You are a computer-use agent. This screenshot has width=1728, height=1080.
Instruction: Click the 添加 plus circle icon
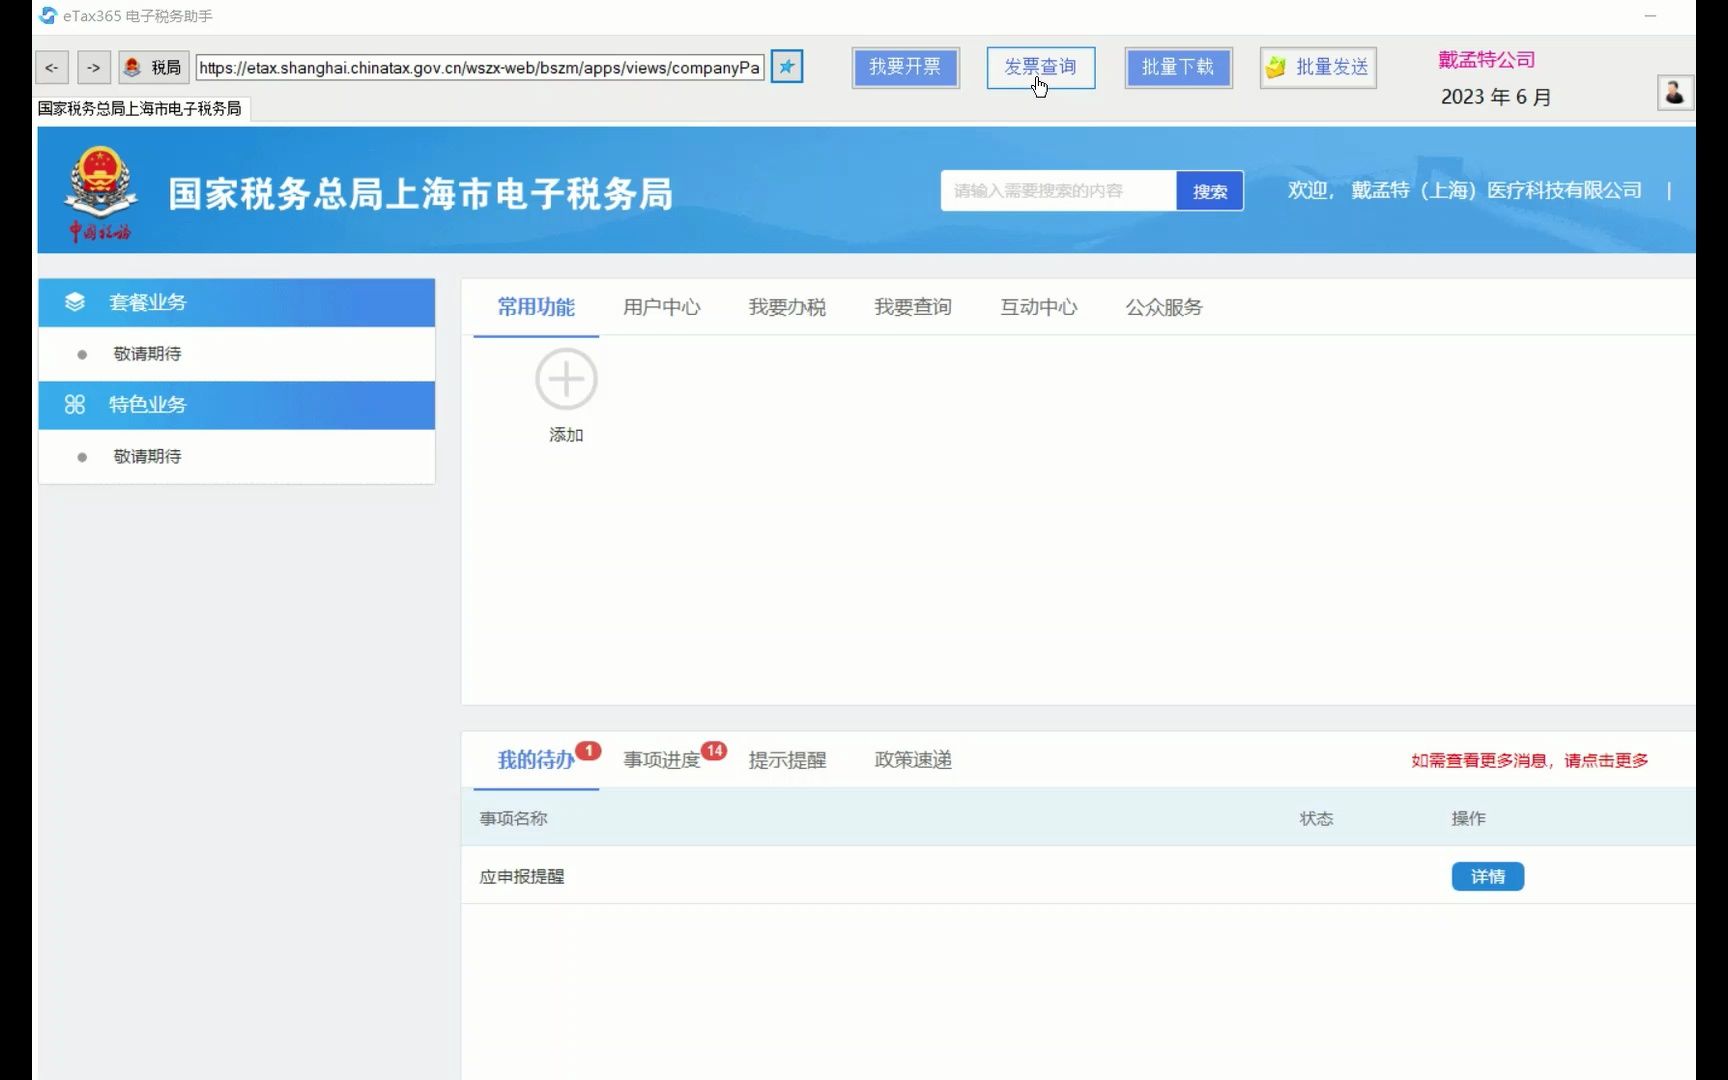click(566, 379)
